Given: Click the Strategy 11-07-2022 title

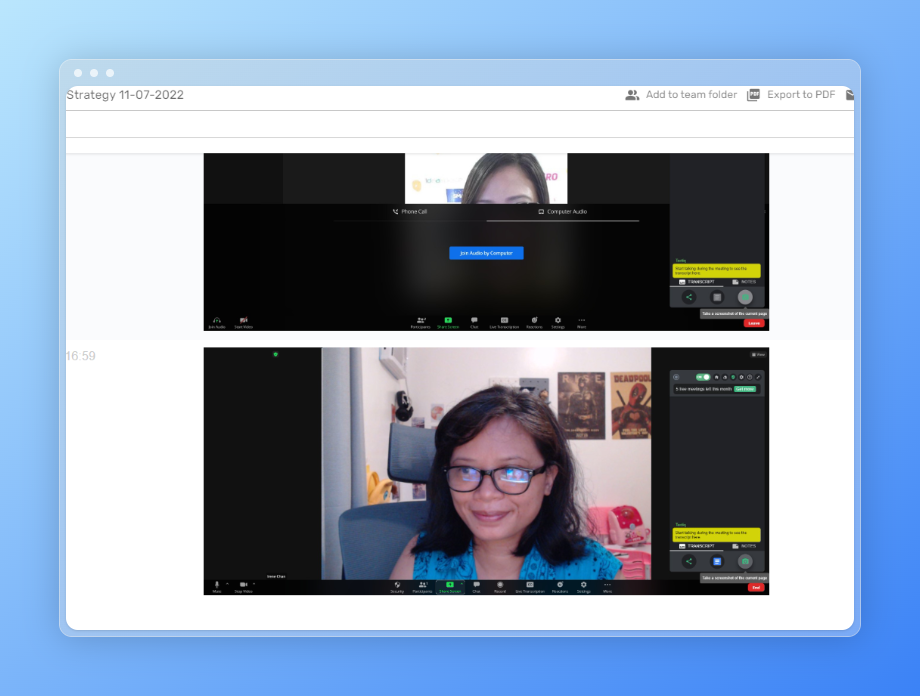Looking at the screenshot, I should pos(125,94).
